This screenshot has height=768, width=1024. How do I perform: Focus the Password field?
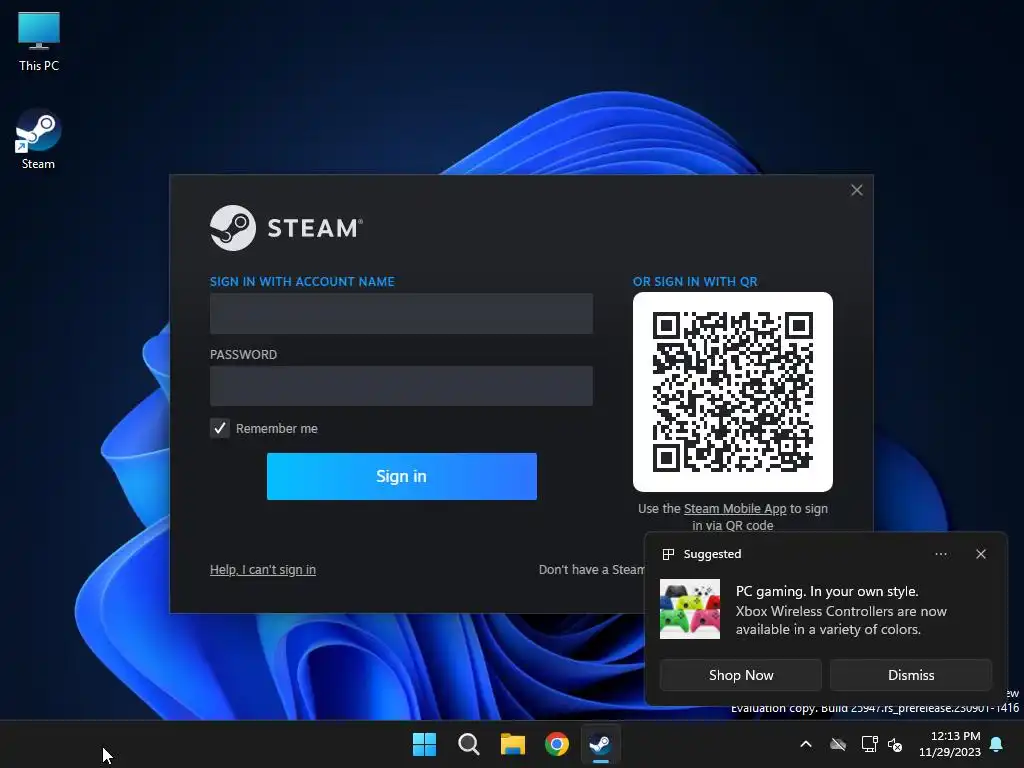point(401,386)
